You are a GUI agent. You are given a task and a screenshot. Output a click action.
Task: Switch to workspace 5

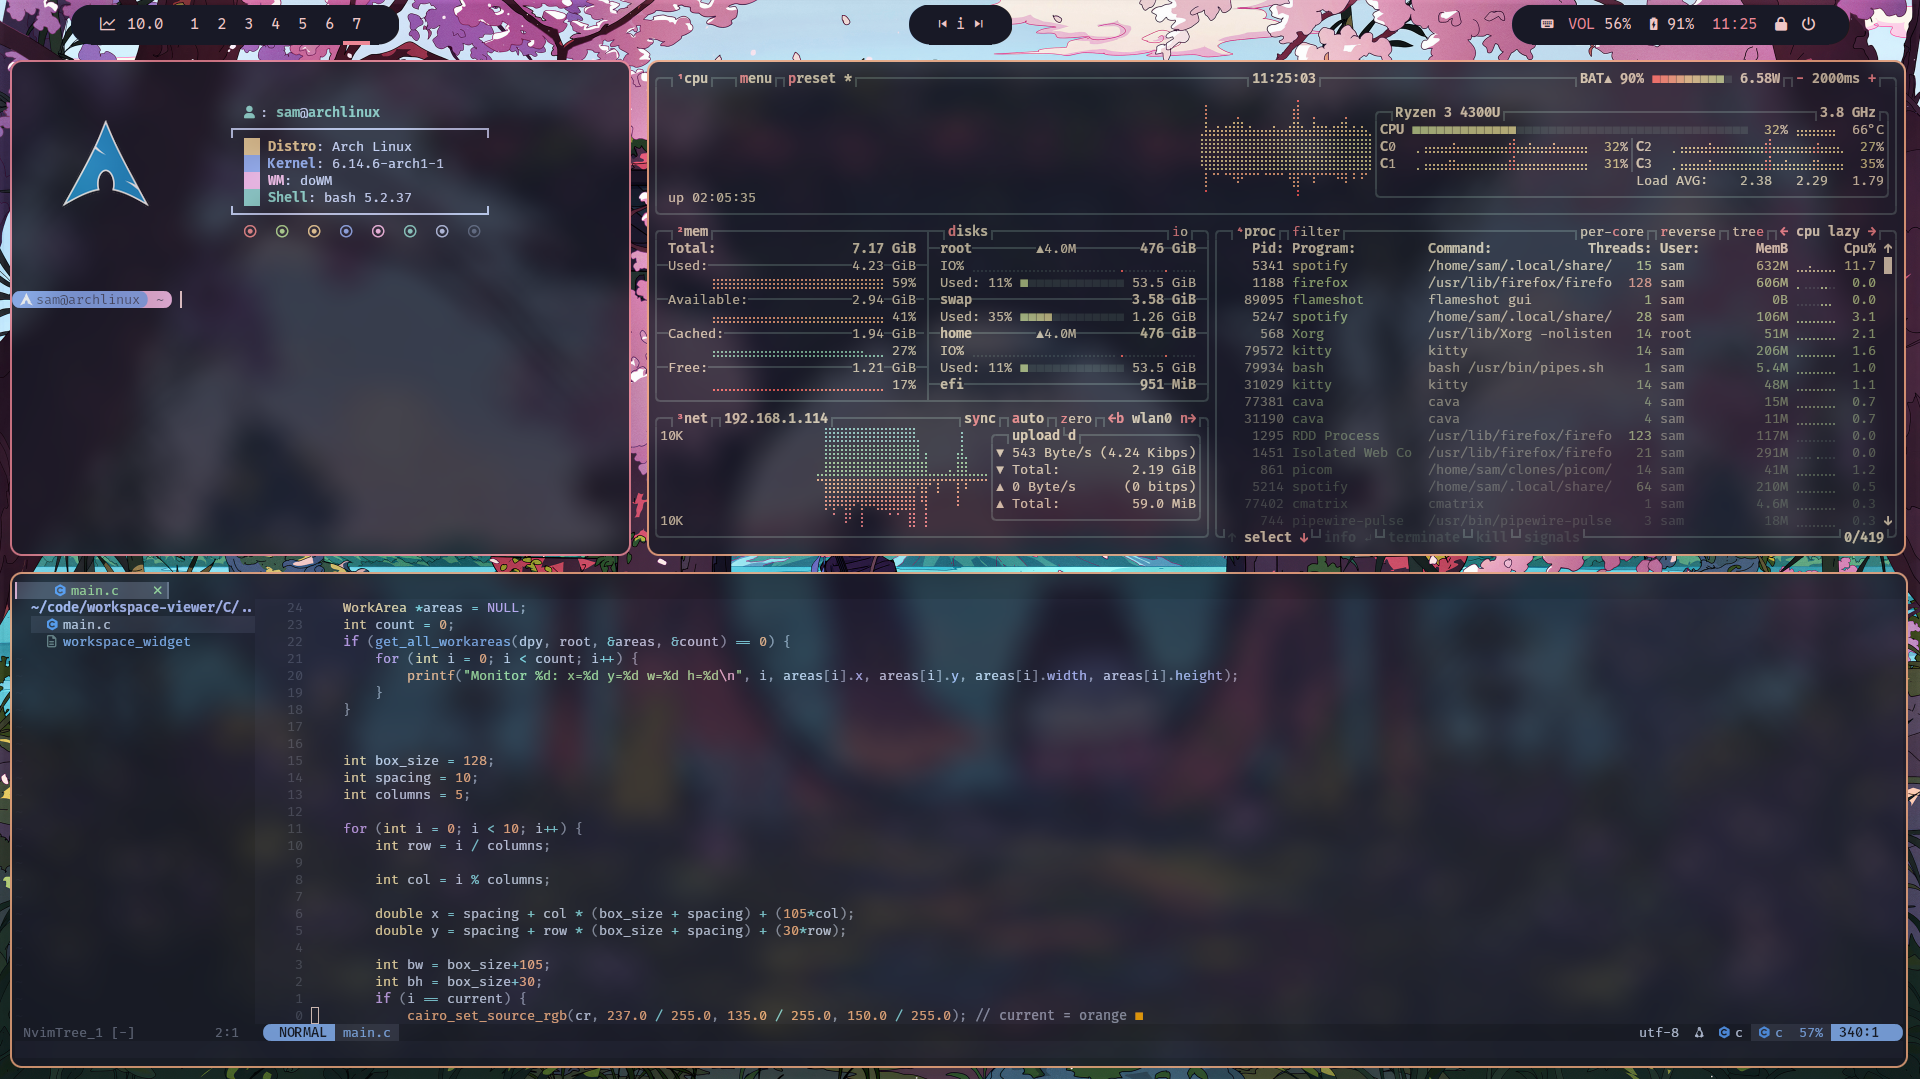point(302,24)
